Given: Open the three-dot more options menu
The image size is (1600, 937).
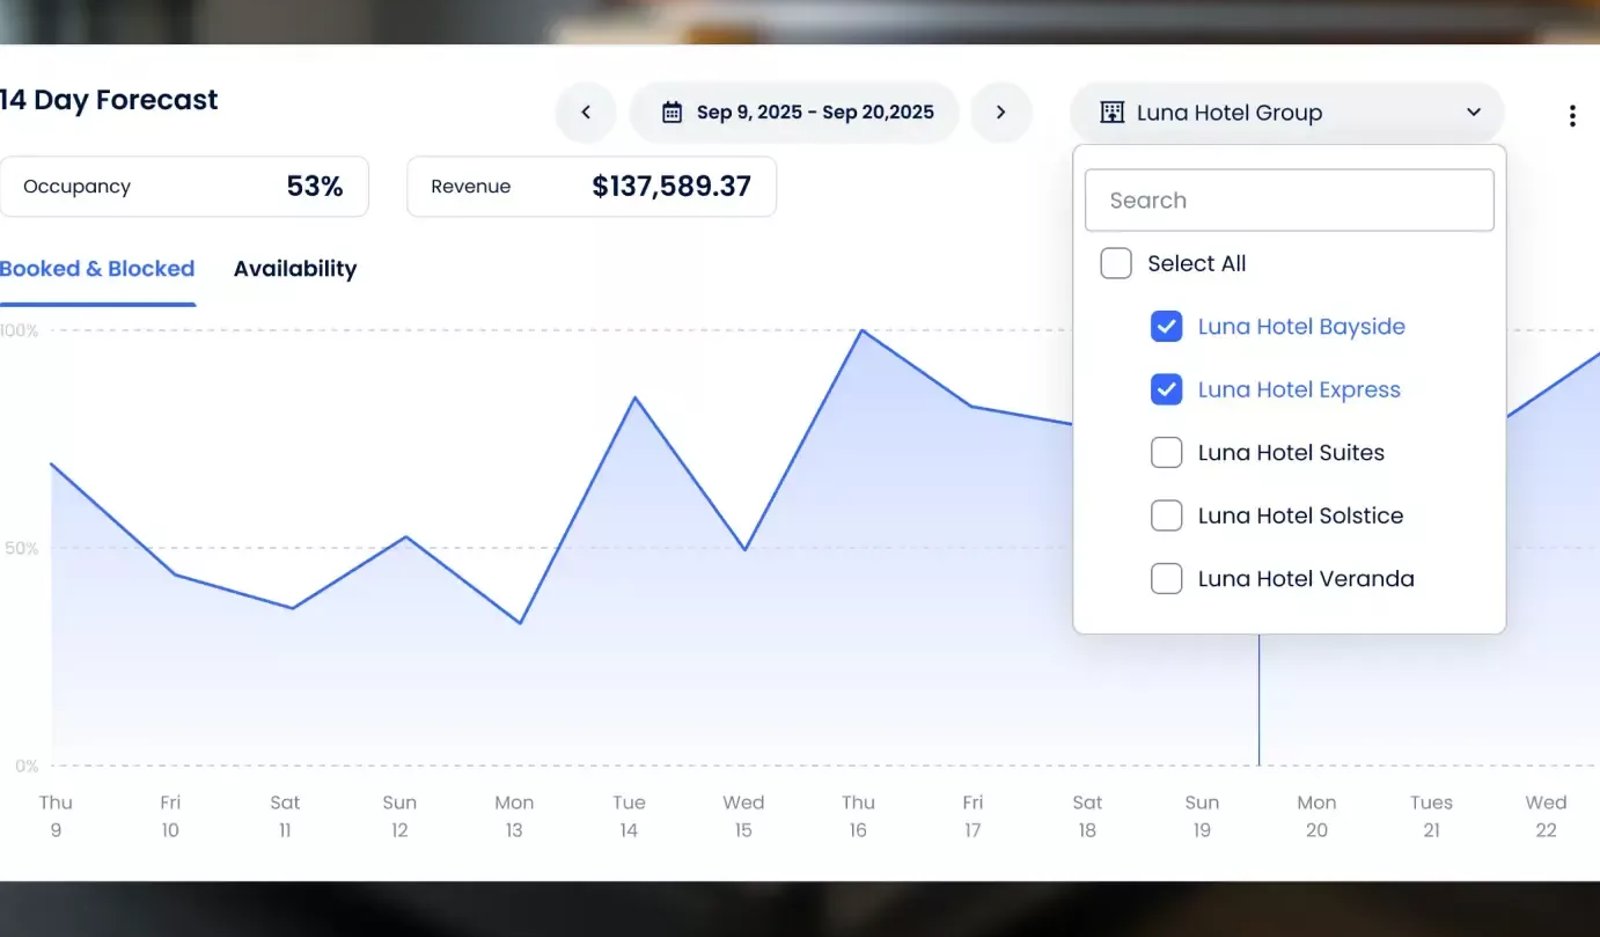Looking at the screenshot, I should [1572, 116].
